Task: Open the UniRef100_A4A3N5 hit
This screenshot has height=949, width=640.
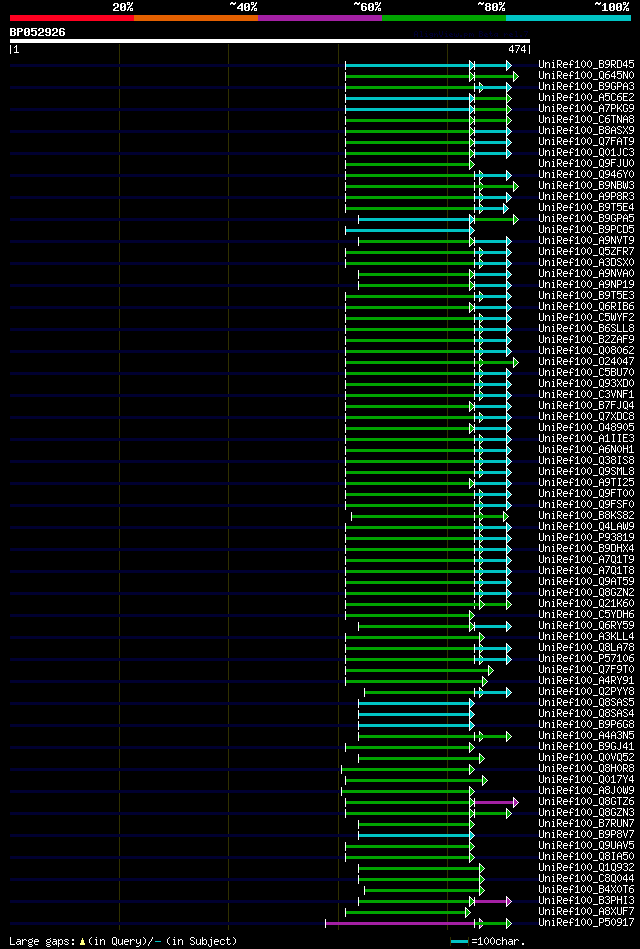Action: click(586, 737)
